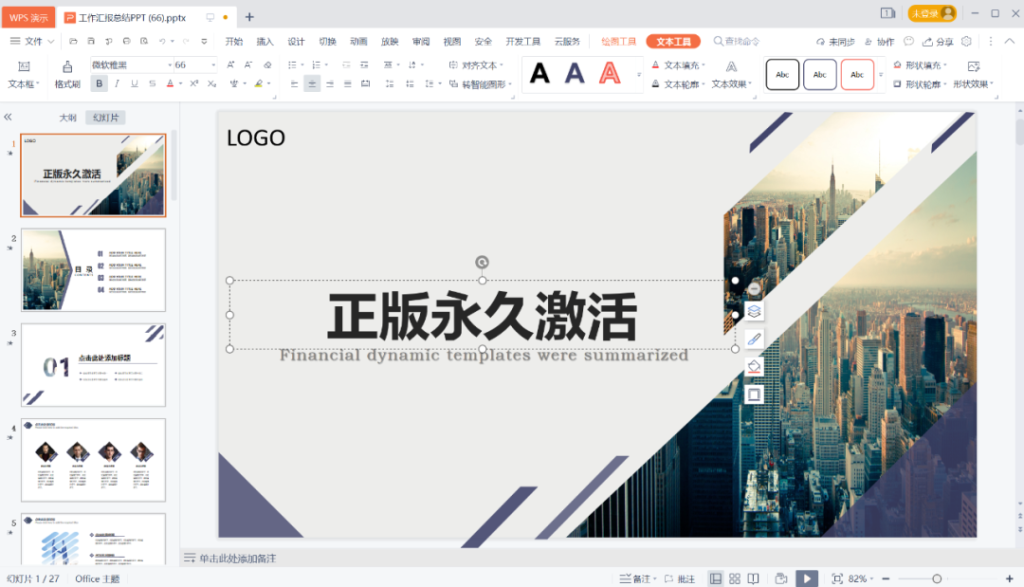The height and width of the screenshot is (587, 1024).
Task: Select the black text style preset A
Action: coord(539,73)
